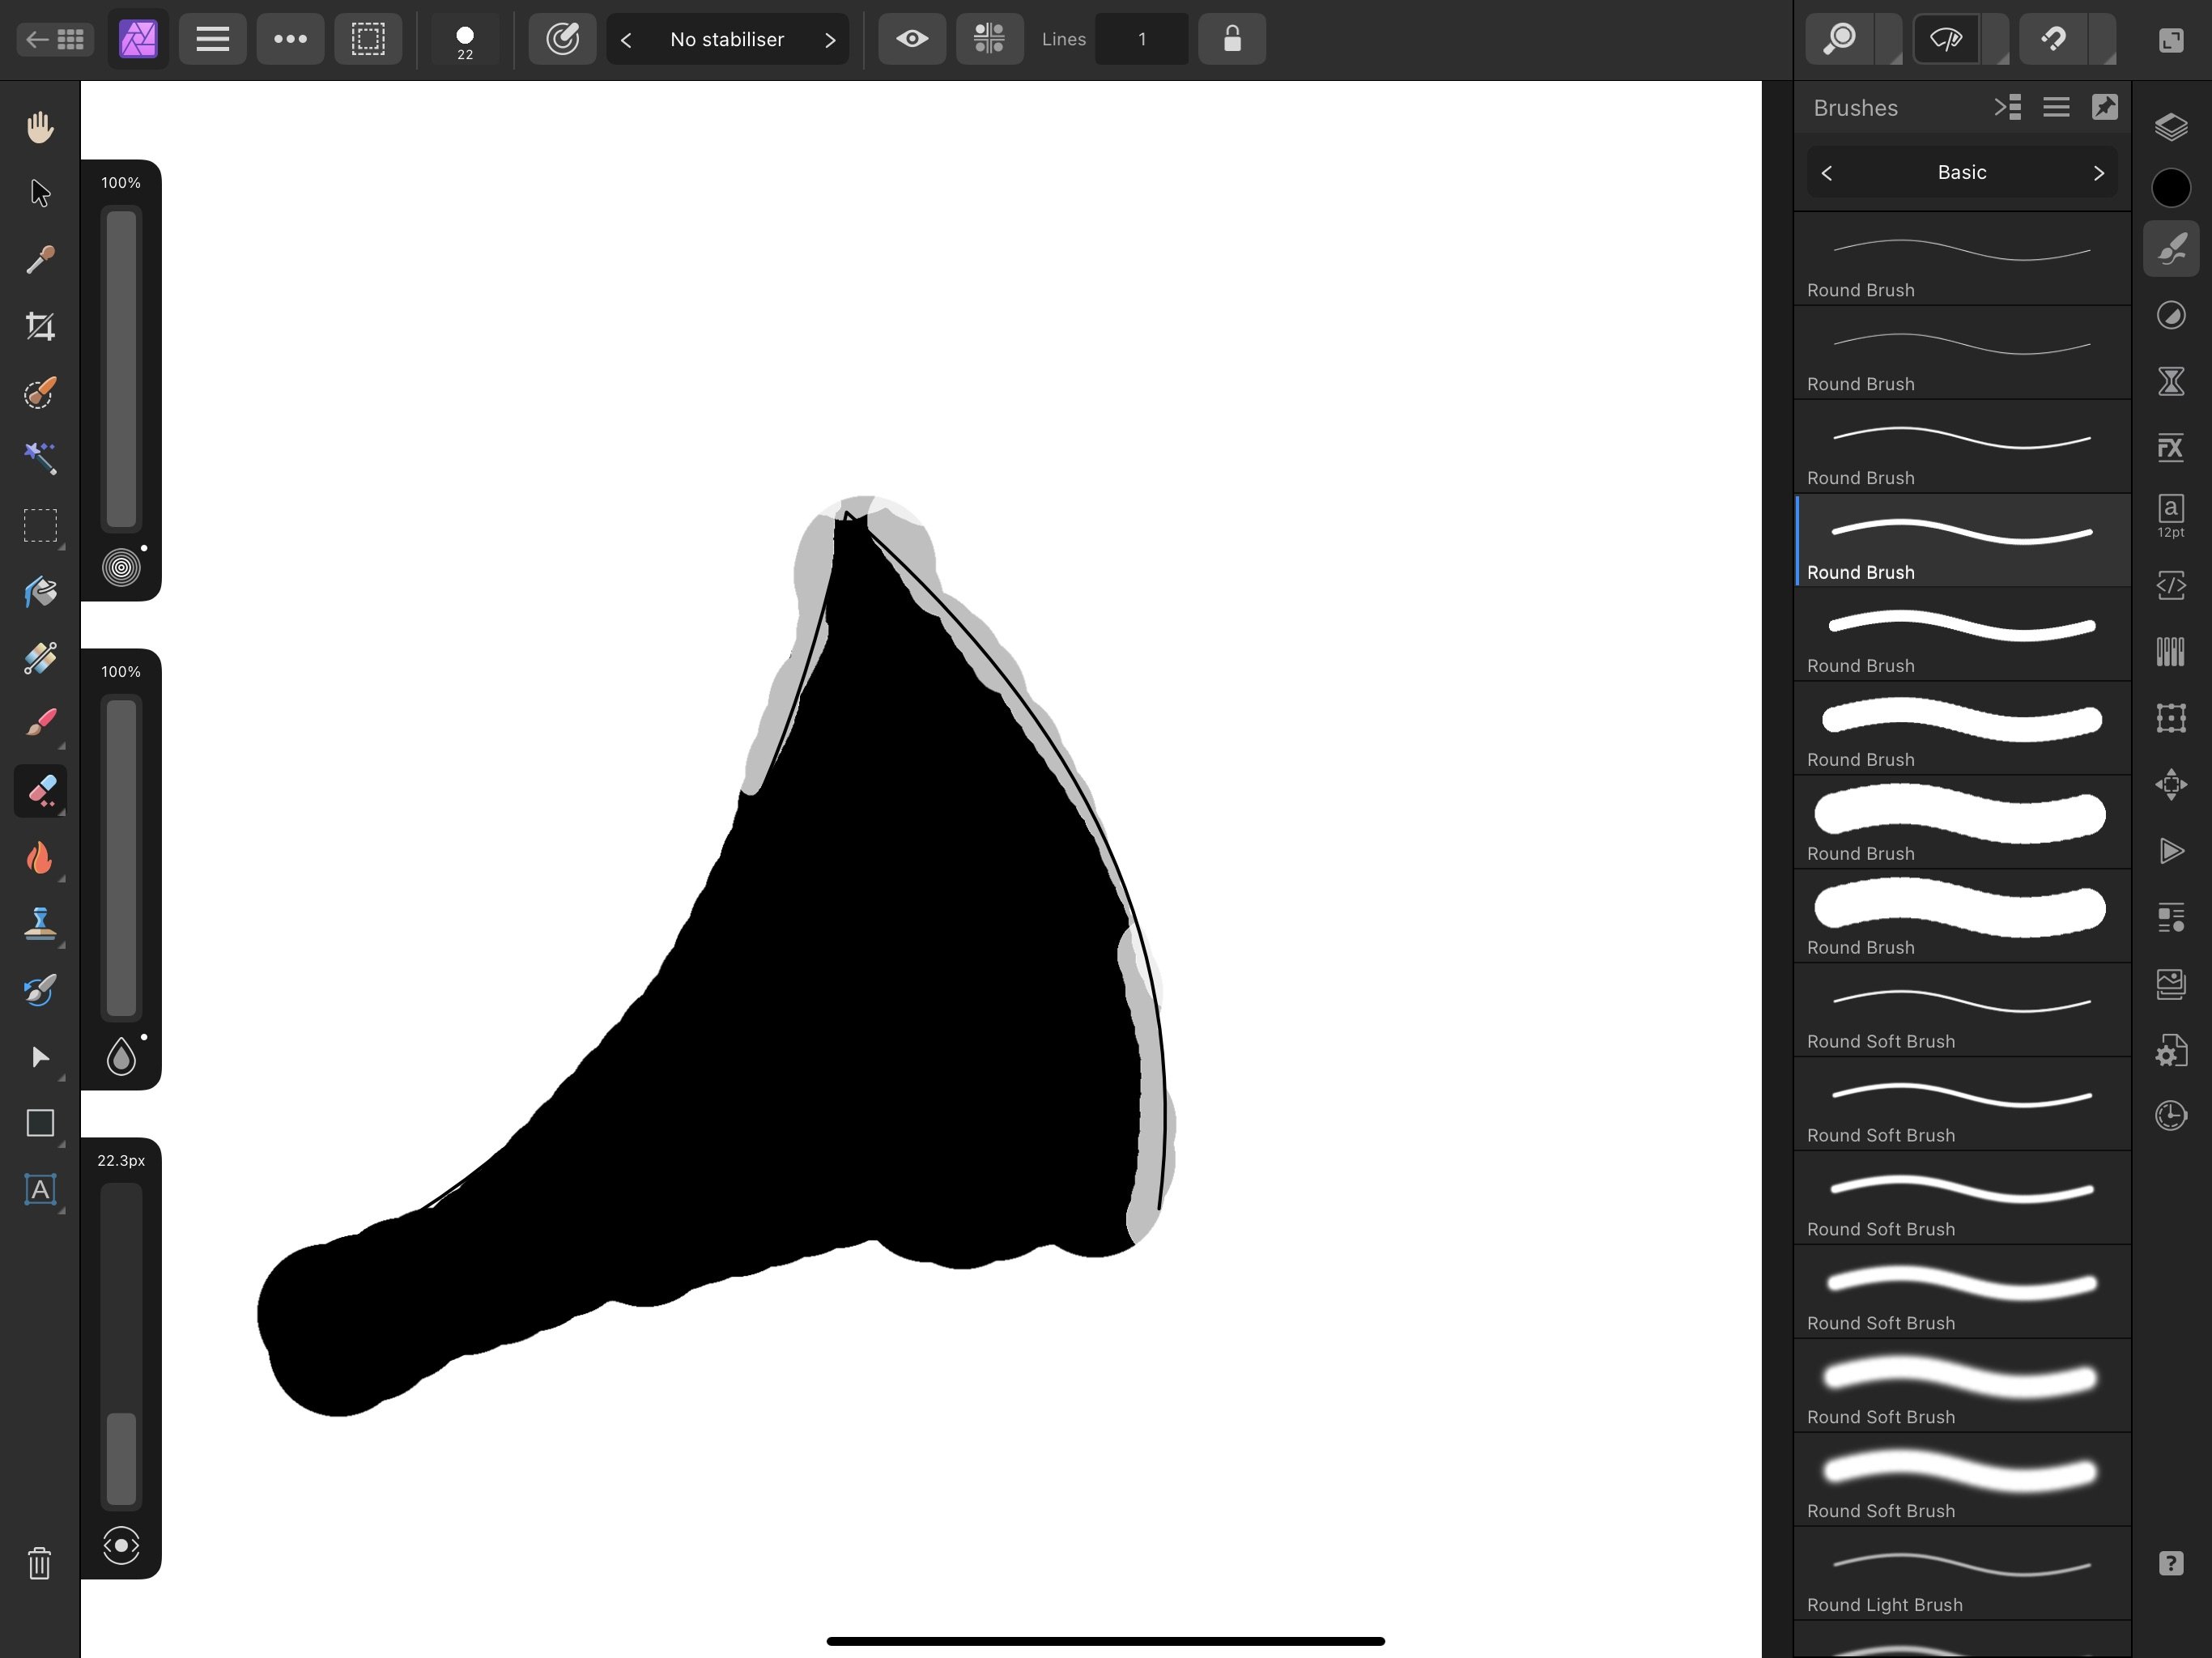The width and height of the screenshot is (2212, 1658).
Task: Select the Hand (view) tool
Action: [x=40, y=127]
